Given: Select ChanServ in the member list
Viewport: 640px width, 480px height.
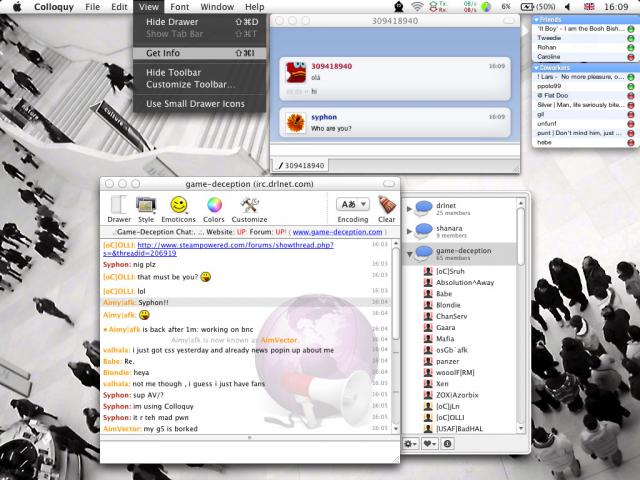Looking at the screenshot, I should pyautogui.click(x=451, y=316).
